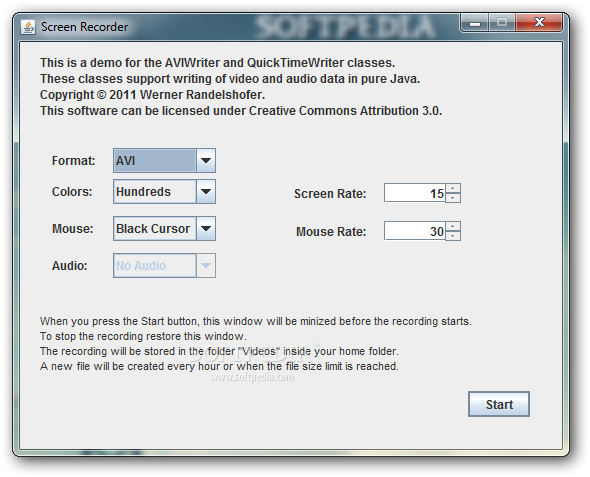Close the Screen Recorder window
This screenshot has width=590, height=477.
click(x=539, y=23)
